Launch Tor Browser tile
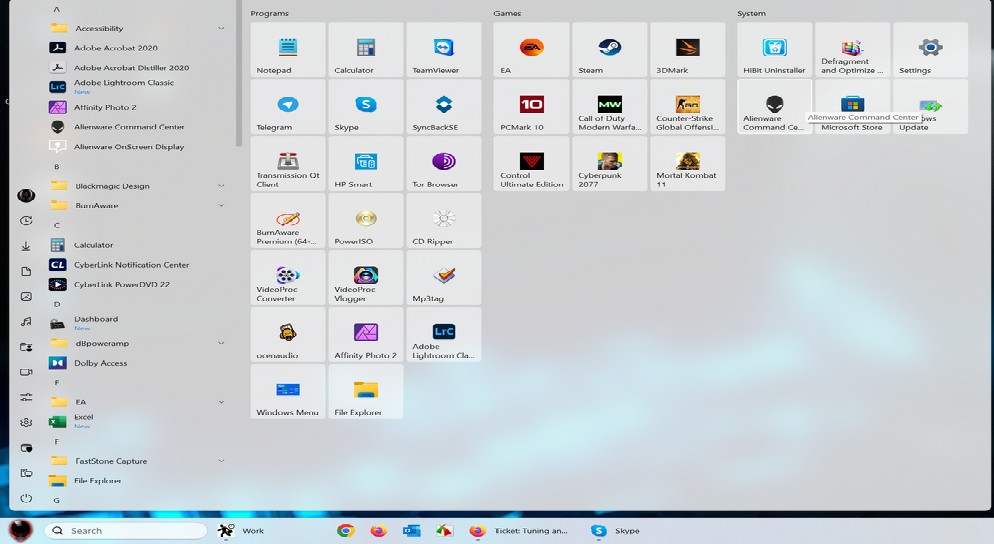Viewport: 994px width, 544px height. pyautogui.click(x=444, y=165)
